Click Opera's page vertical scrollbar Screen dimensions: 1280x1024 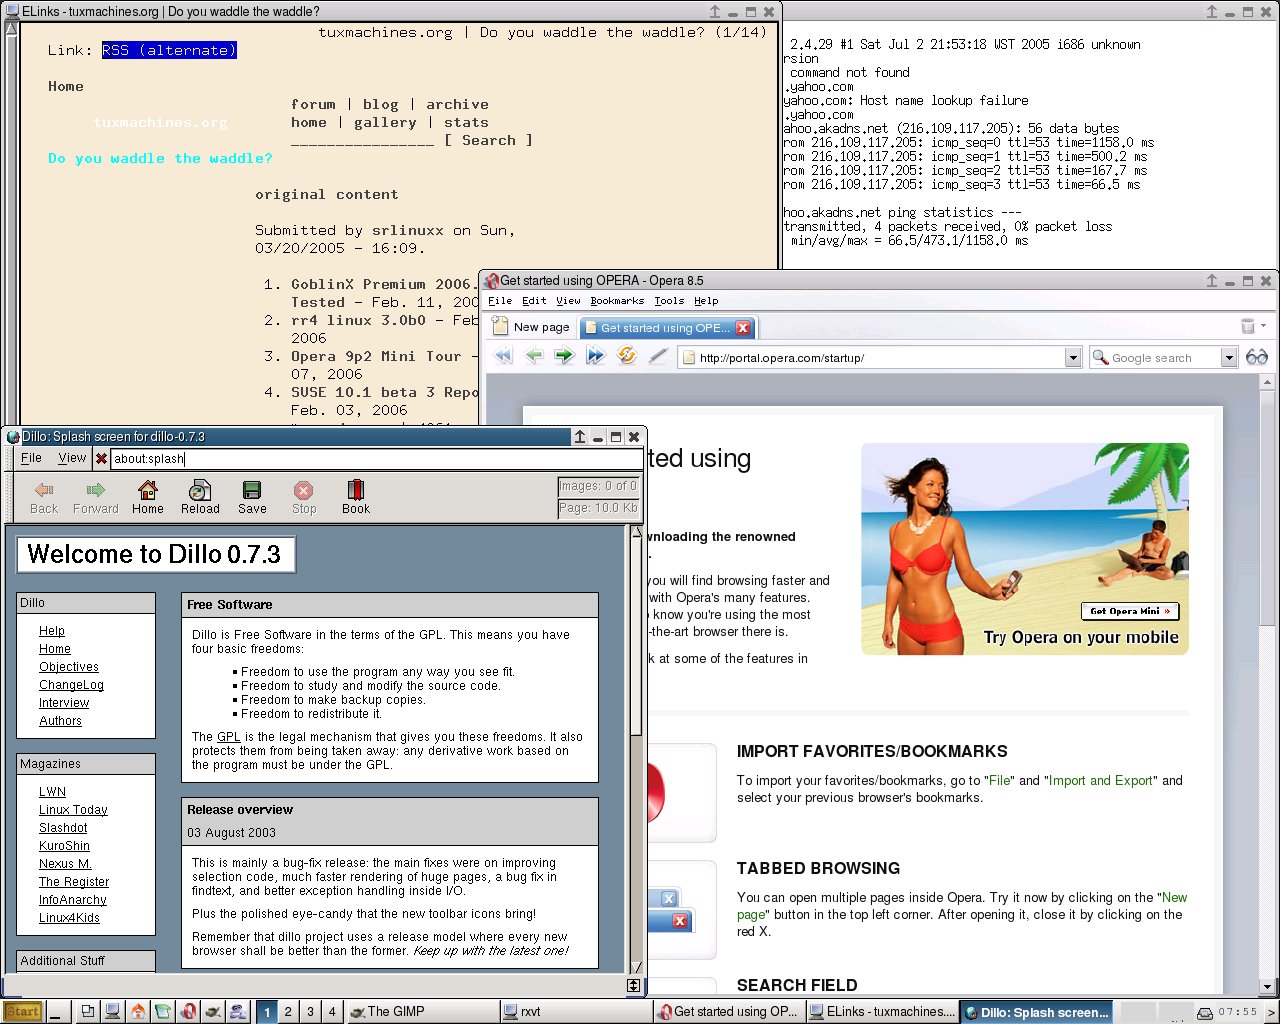(1266, 685)
